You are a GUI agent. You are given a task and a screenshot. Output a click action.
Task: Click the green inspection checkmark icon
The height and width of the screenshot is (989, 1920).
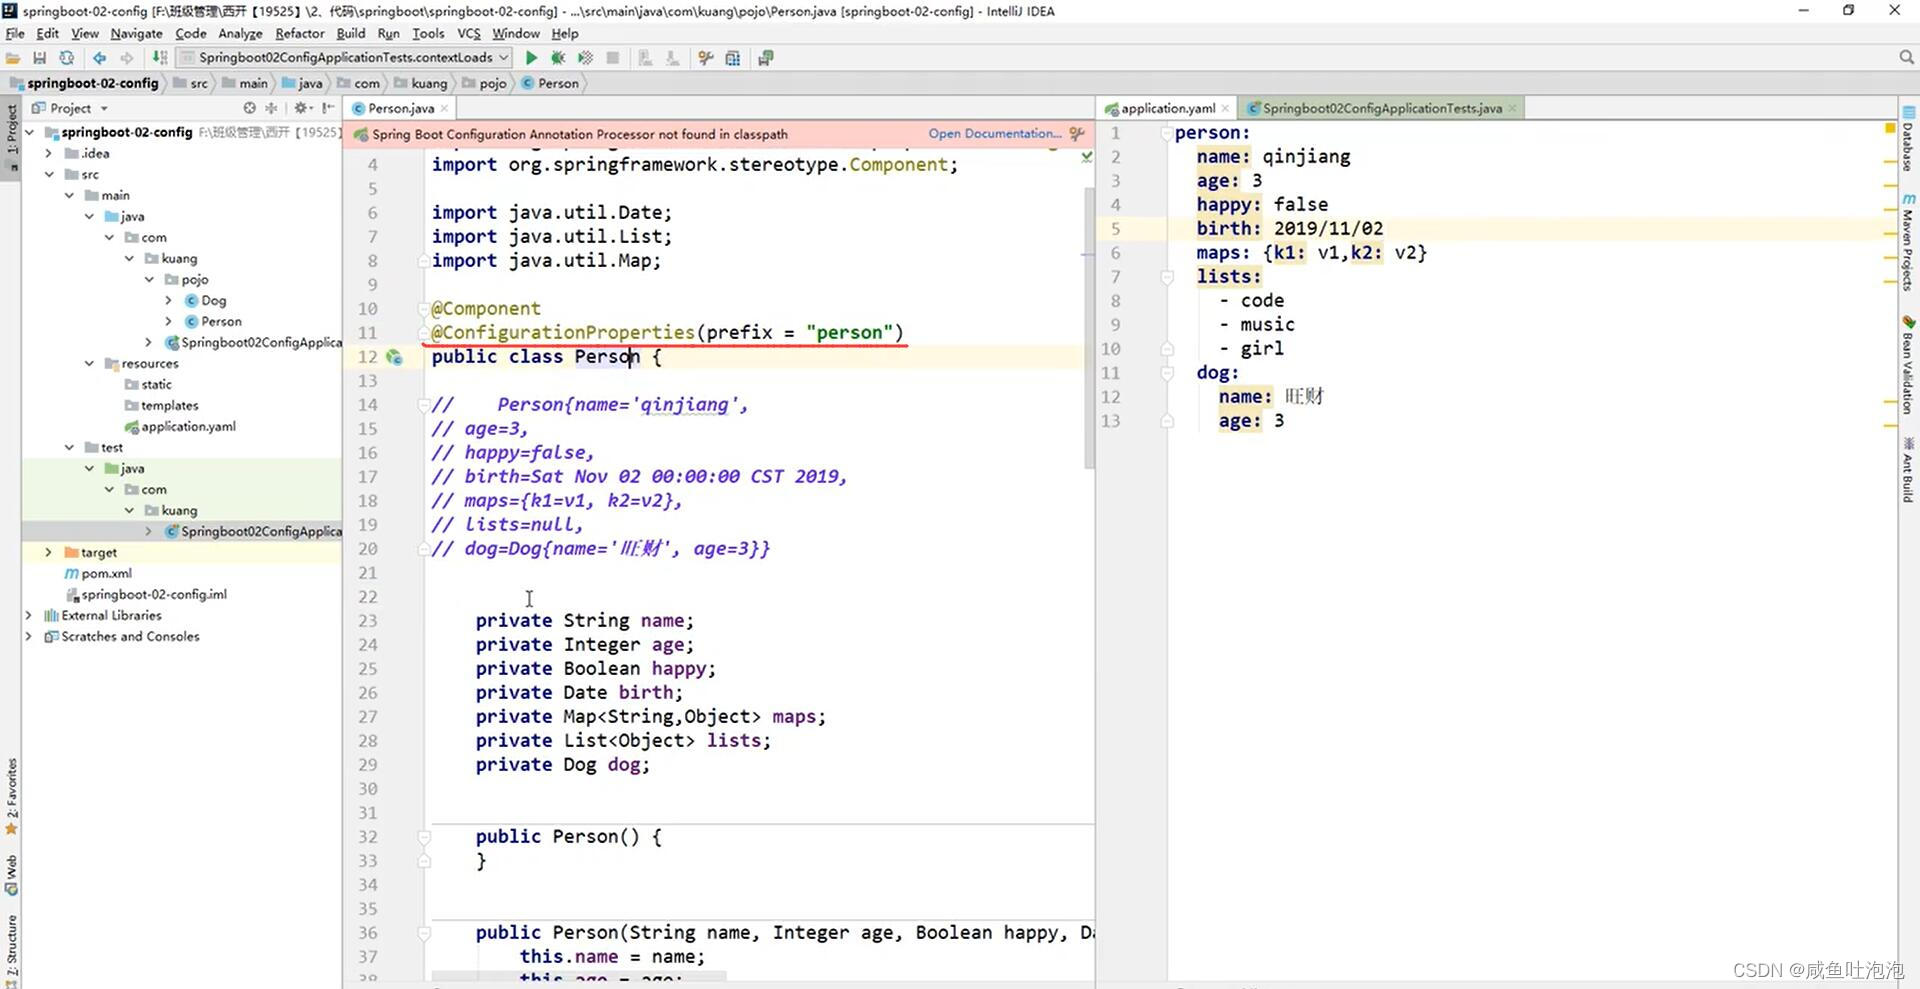pyautogui.click(x=1086, y=157)
